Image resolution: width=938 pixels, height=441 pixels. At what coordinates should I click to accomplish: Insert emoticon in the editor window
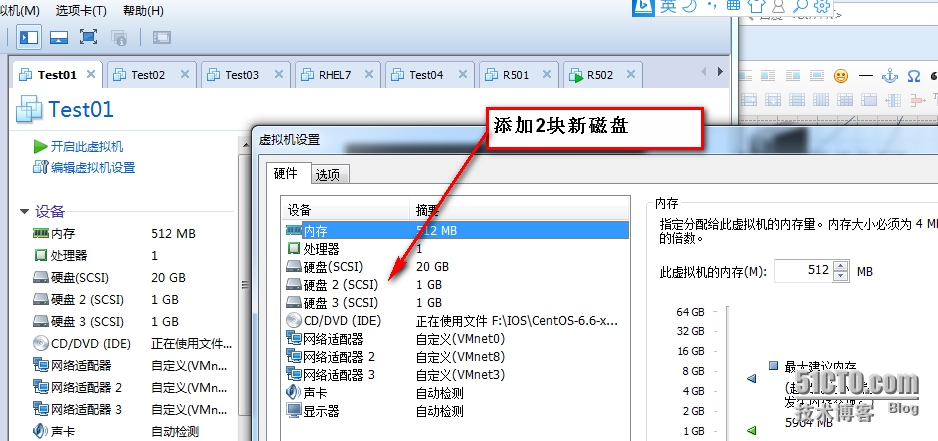(x=841, y=76)
